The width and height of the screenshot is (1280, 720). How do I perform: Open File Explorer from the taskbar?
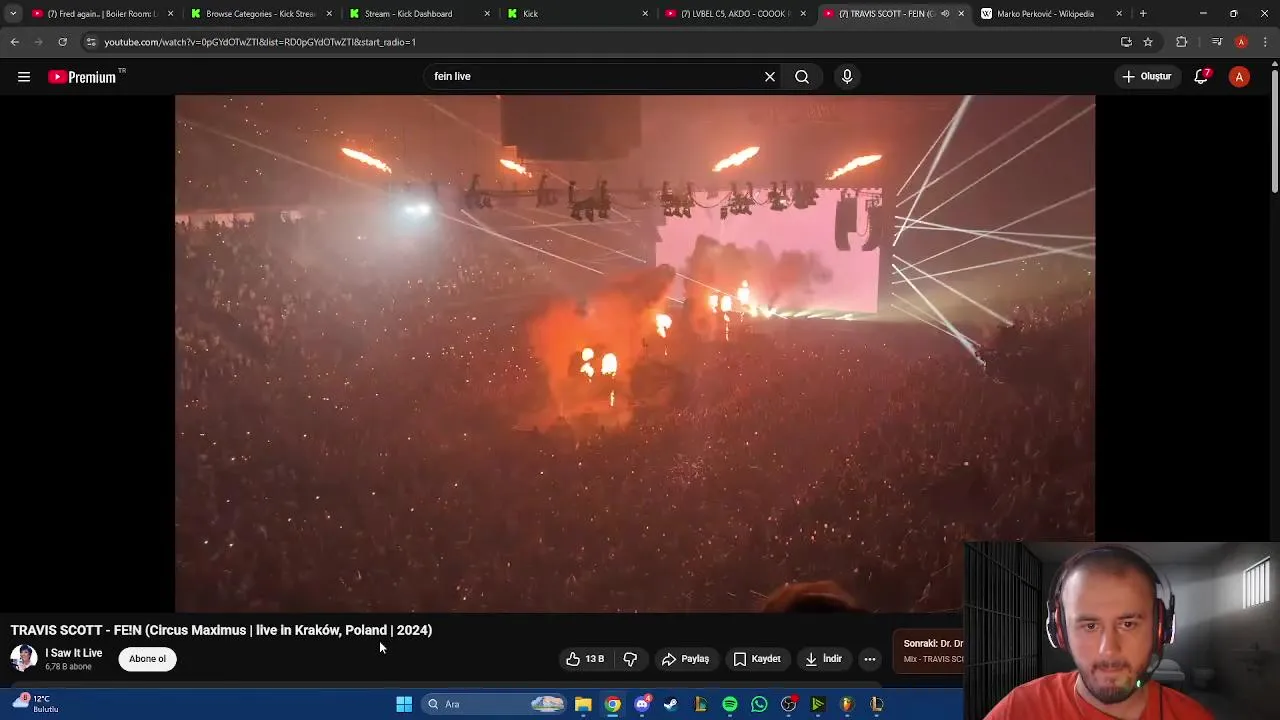pos(583,704)
